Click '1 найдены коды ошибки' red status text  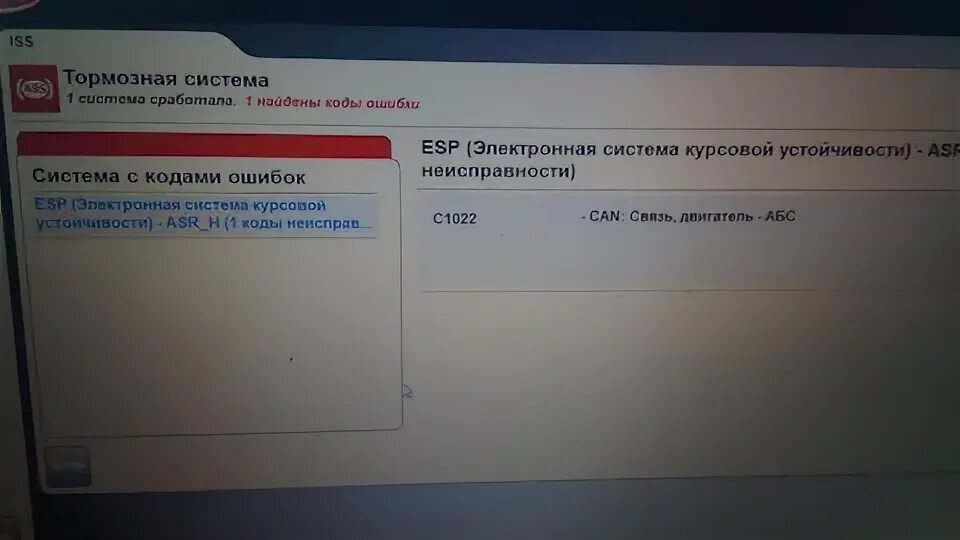332,102
